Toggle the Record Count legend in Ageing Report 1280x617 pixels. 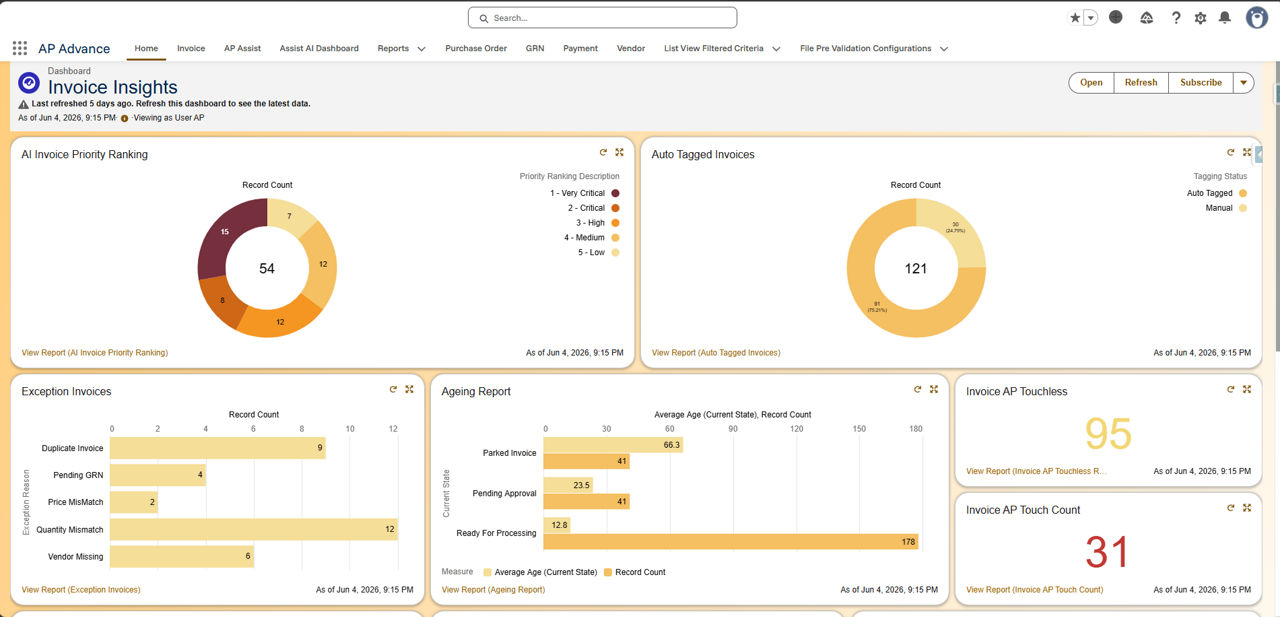634,572
